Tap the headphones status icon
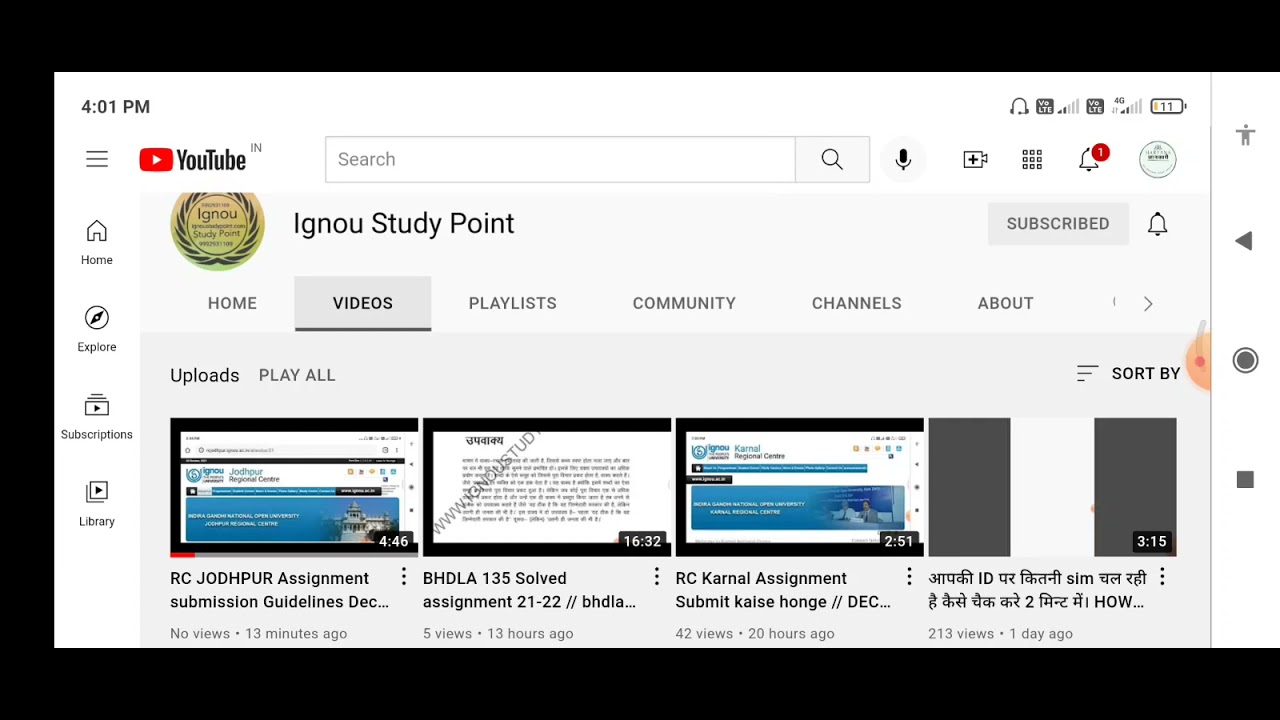The image size is (1280, 720). [x=1019, y=106]
